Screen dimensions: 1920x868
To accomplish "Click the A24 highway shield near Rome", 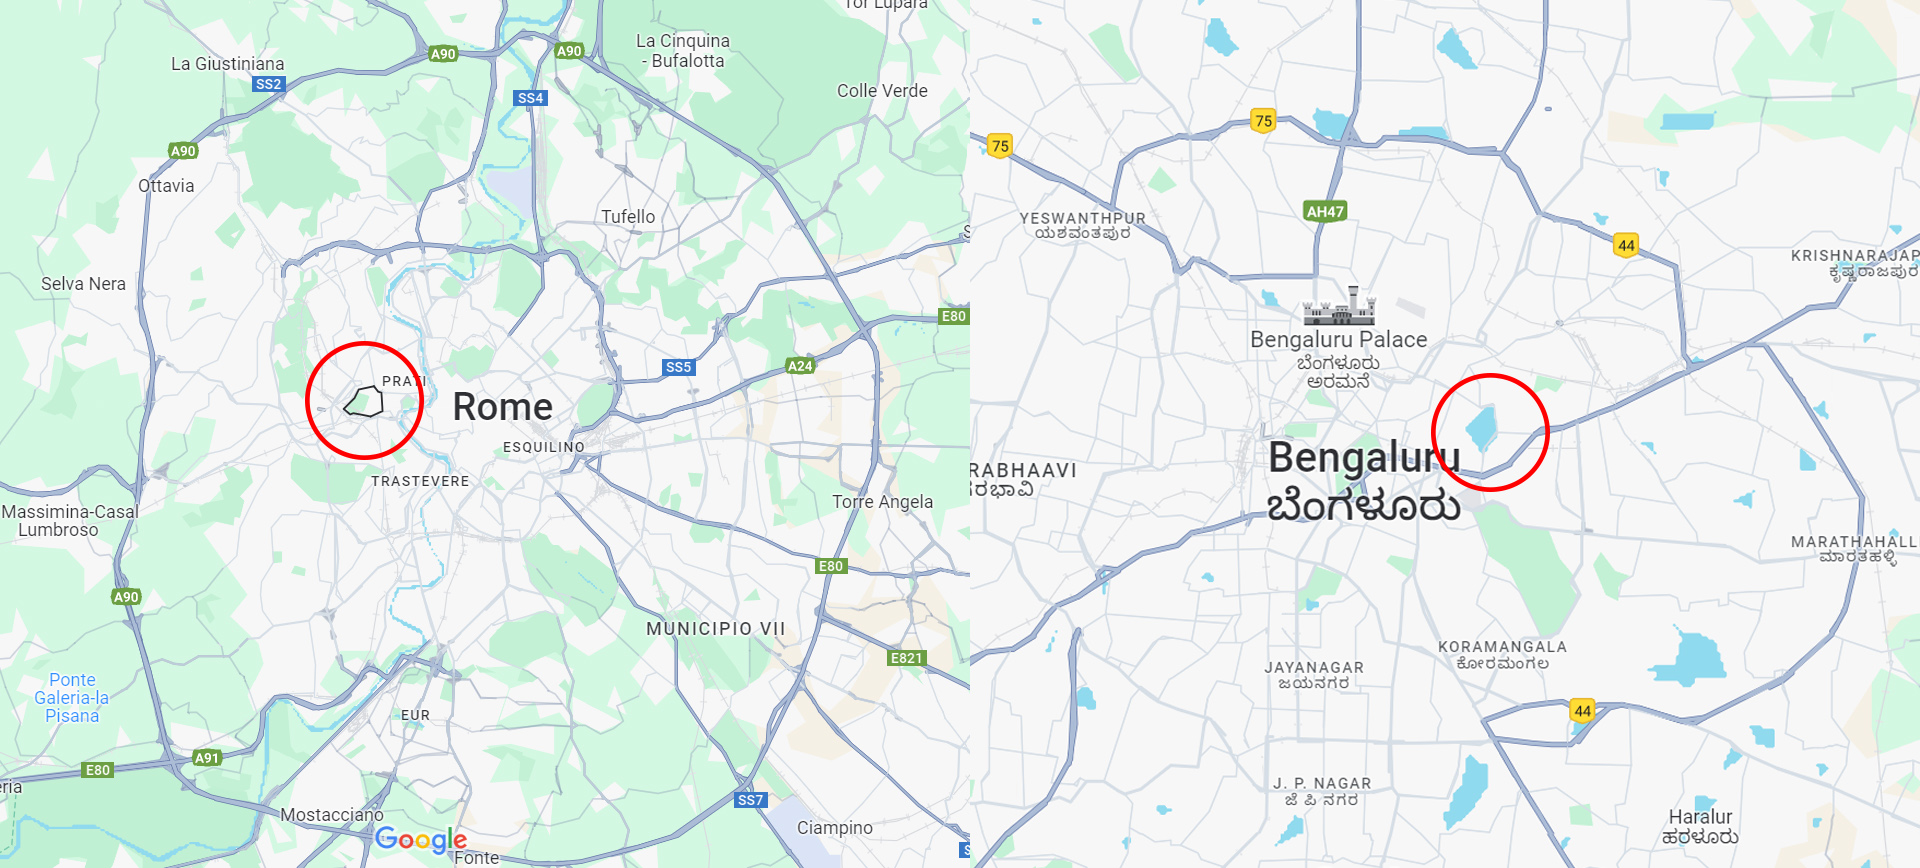I will pyautogui.click(x=800, y=366).
